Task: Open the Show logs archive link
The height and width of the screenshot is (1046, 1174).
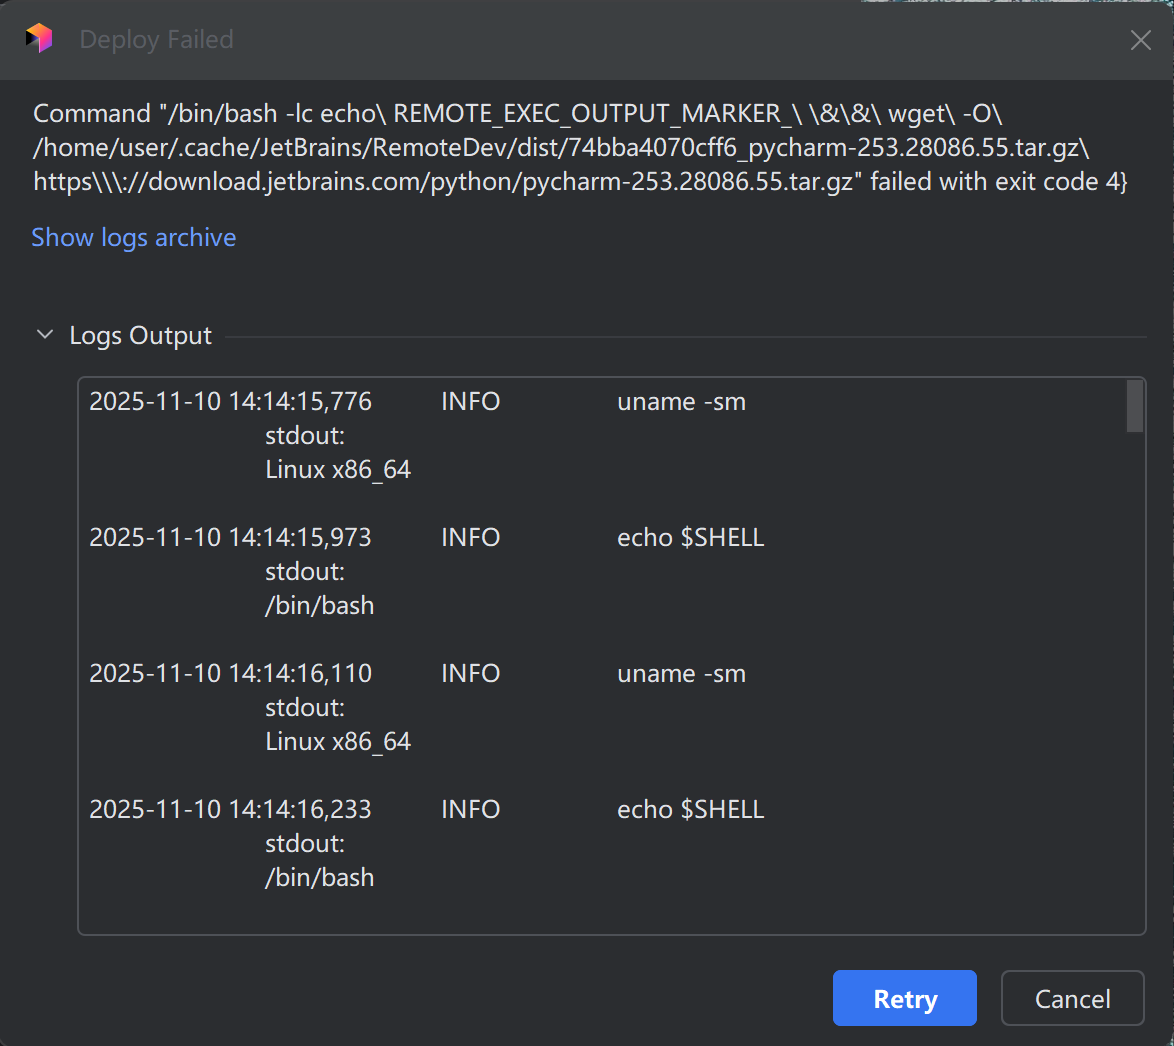Action: coord(133,237)
